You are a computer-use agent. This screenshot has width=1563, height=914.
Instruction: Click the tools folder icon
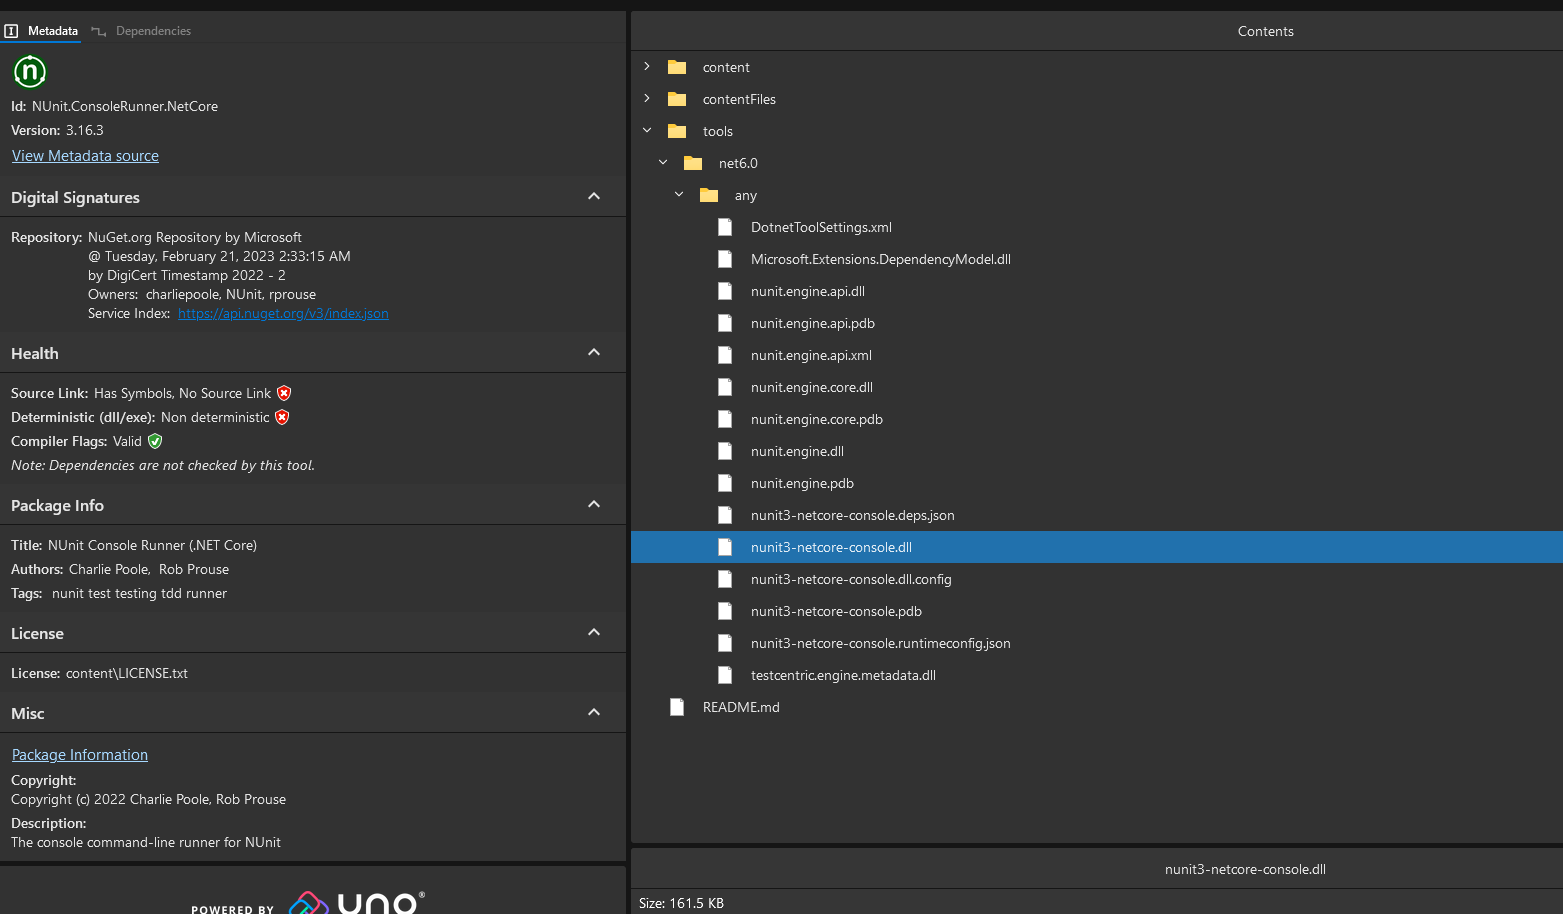[679, 131]
